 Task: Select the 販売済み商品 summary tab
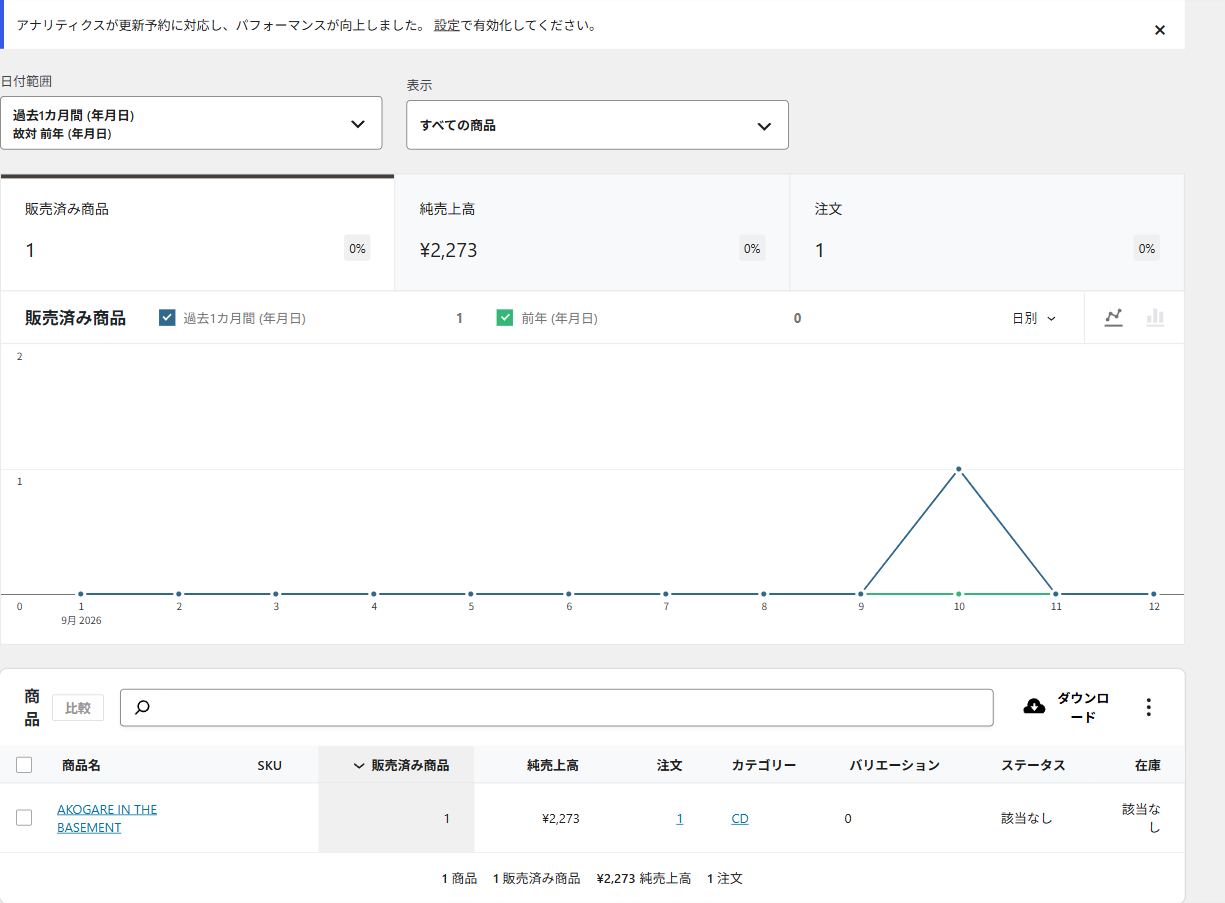tap(197, 233)
